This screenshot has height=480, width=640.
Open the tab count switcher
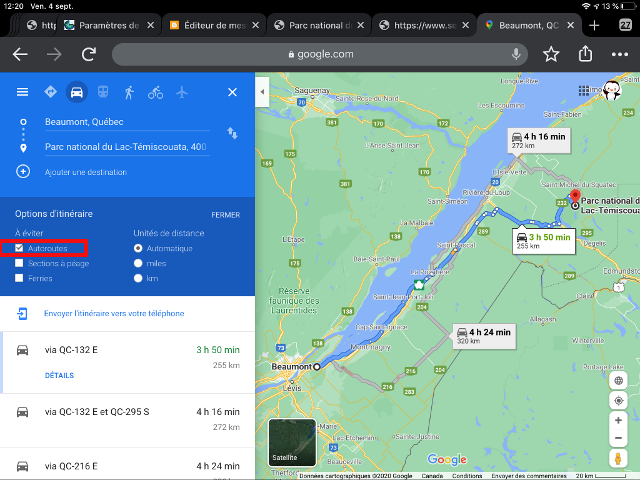pos(625,25)
